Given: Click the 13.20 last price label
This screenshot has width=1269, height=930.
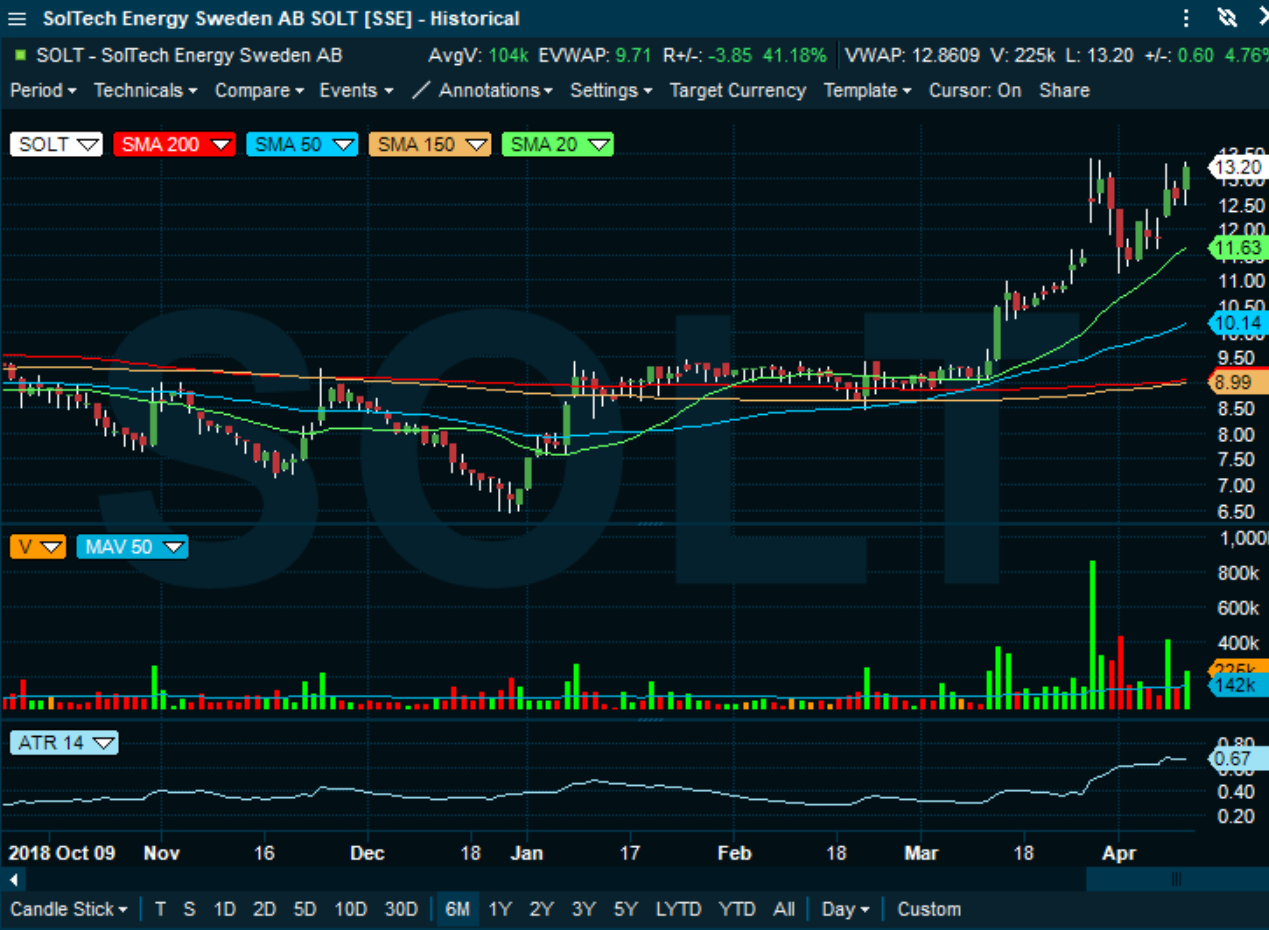Looking at the screenshot, I should pos(1240,167).
